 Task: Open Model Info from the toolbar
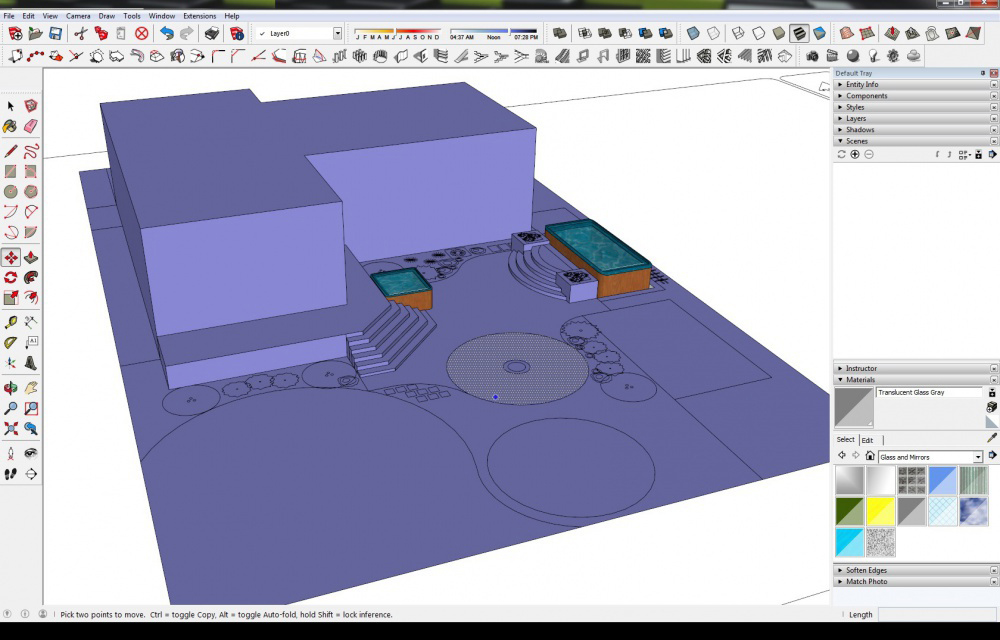[x=237, y=33]
